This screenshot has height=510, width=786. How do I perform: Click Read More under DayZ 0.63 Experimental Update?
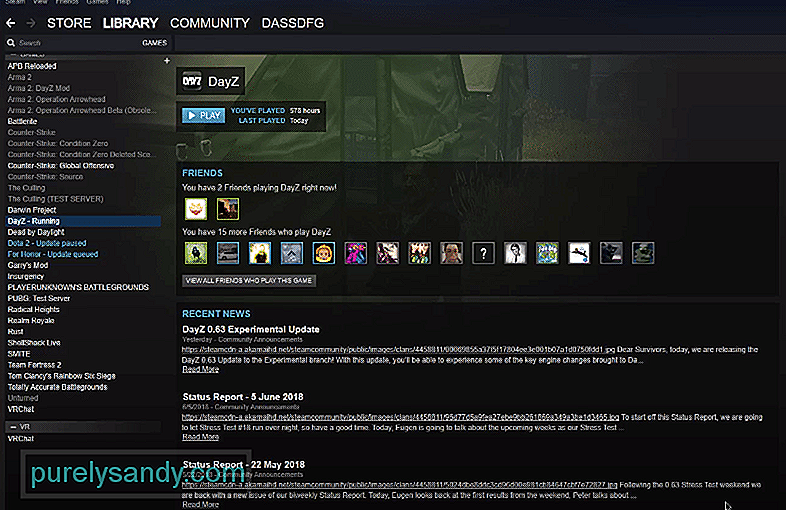201,370
